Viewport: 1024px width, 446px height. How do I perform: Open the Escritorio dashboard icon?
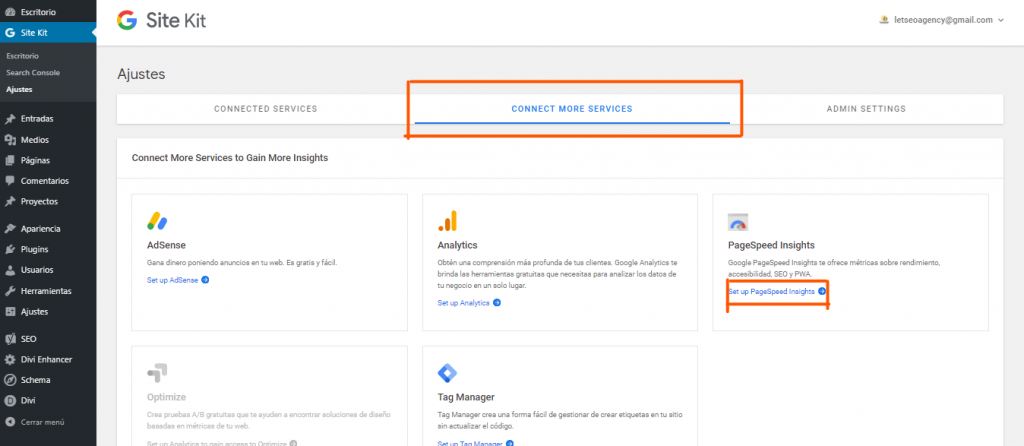(x=10, y=12)
